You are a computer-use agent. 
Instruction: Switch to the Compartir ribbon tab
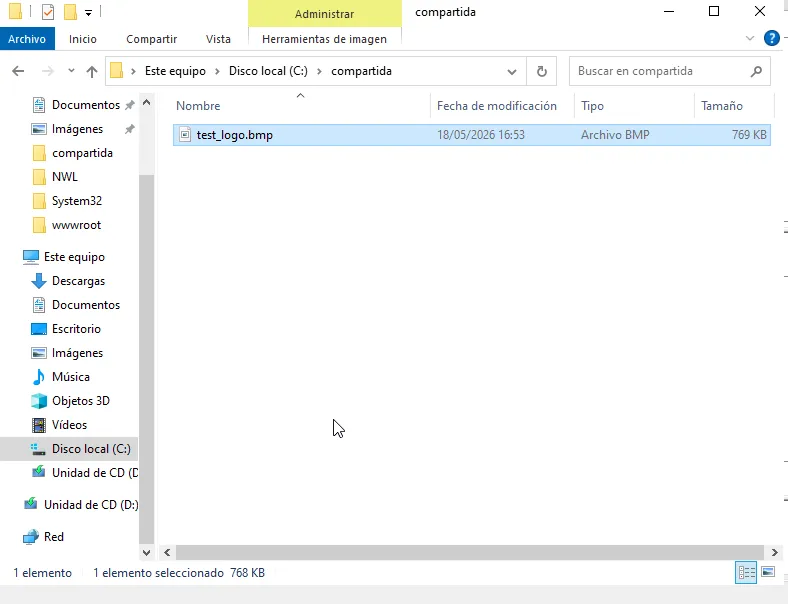click(151, 39)
